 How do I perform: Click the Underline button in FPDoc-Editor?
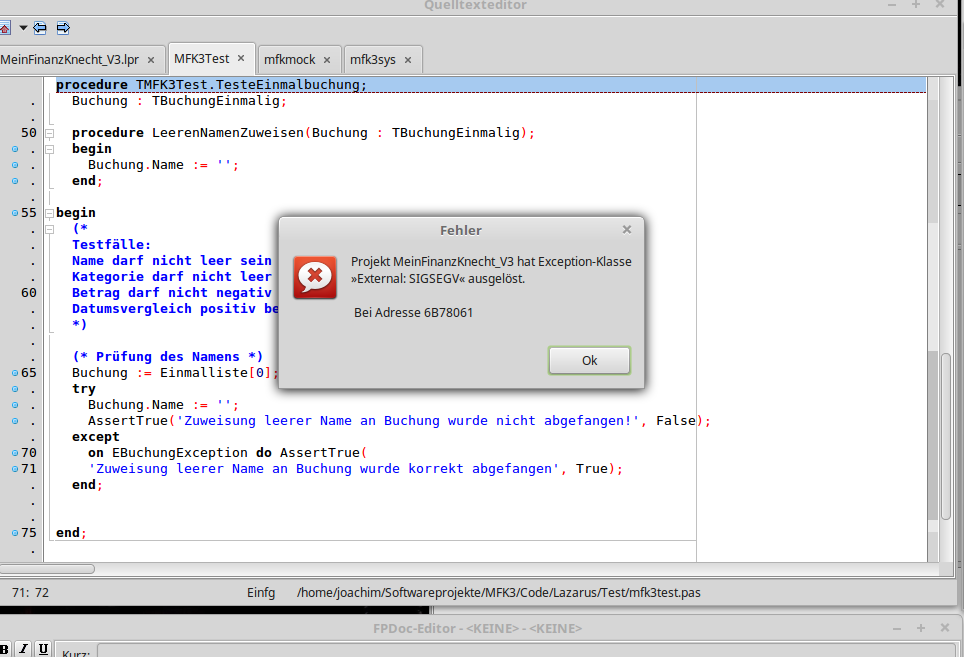pos(44,649)
